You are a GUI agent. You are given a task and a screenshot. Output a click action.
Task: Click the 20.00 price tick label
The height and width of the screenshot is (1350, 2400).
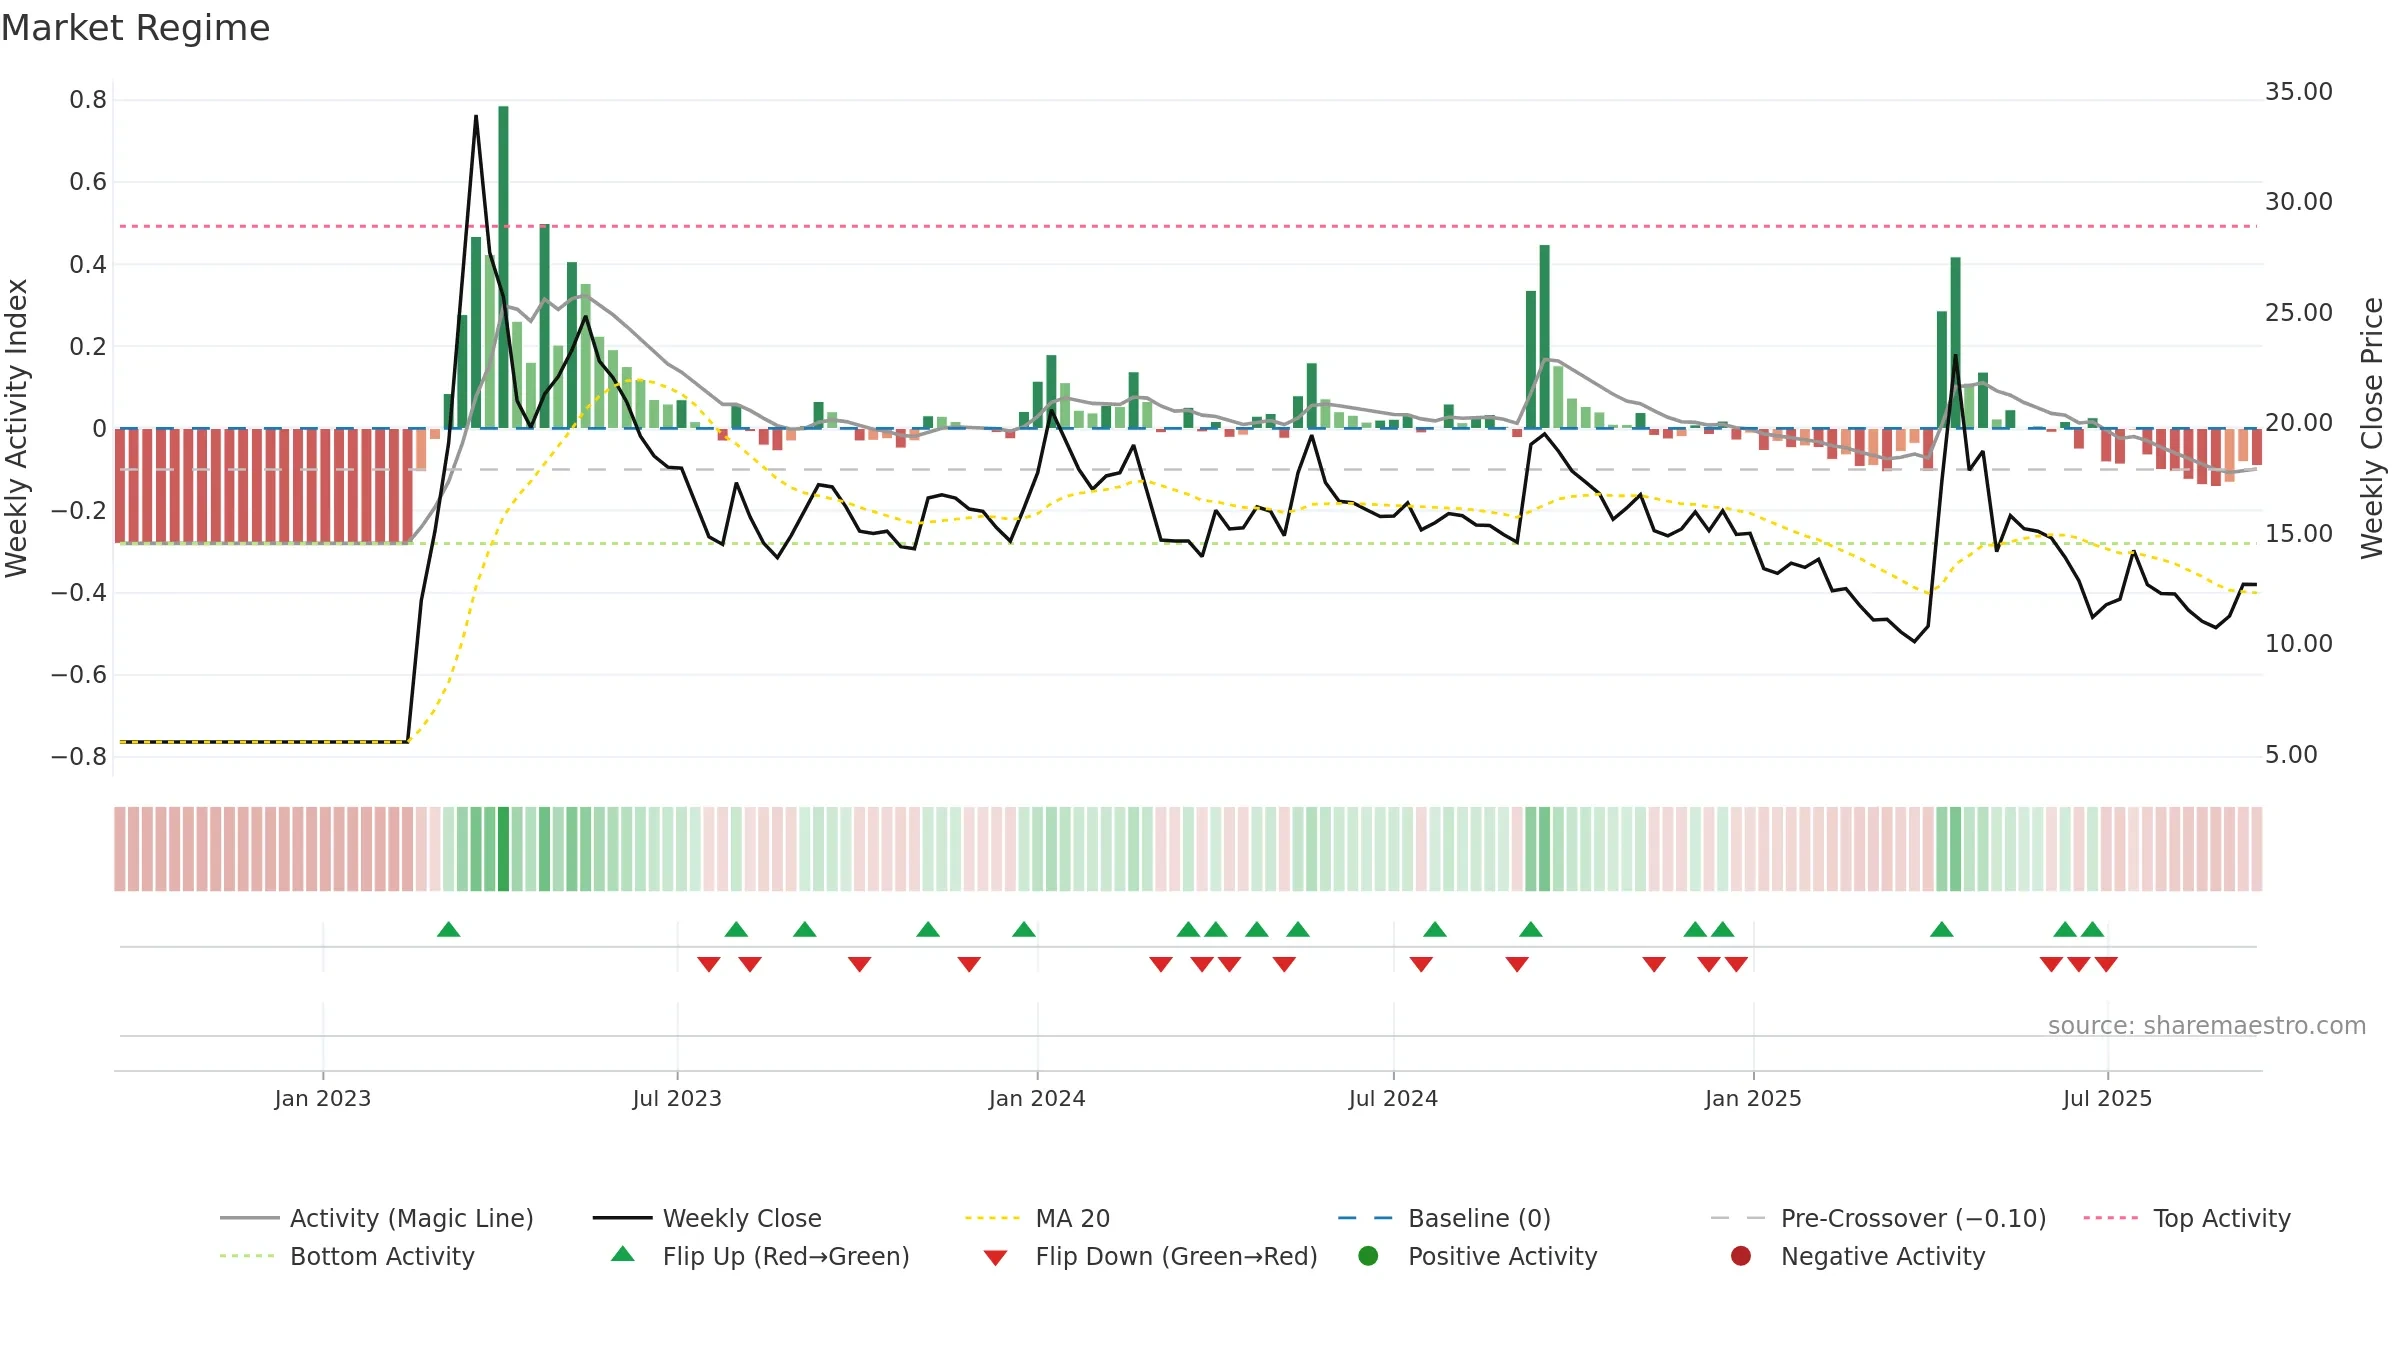click(x=2299, y=423)
